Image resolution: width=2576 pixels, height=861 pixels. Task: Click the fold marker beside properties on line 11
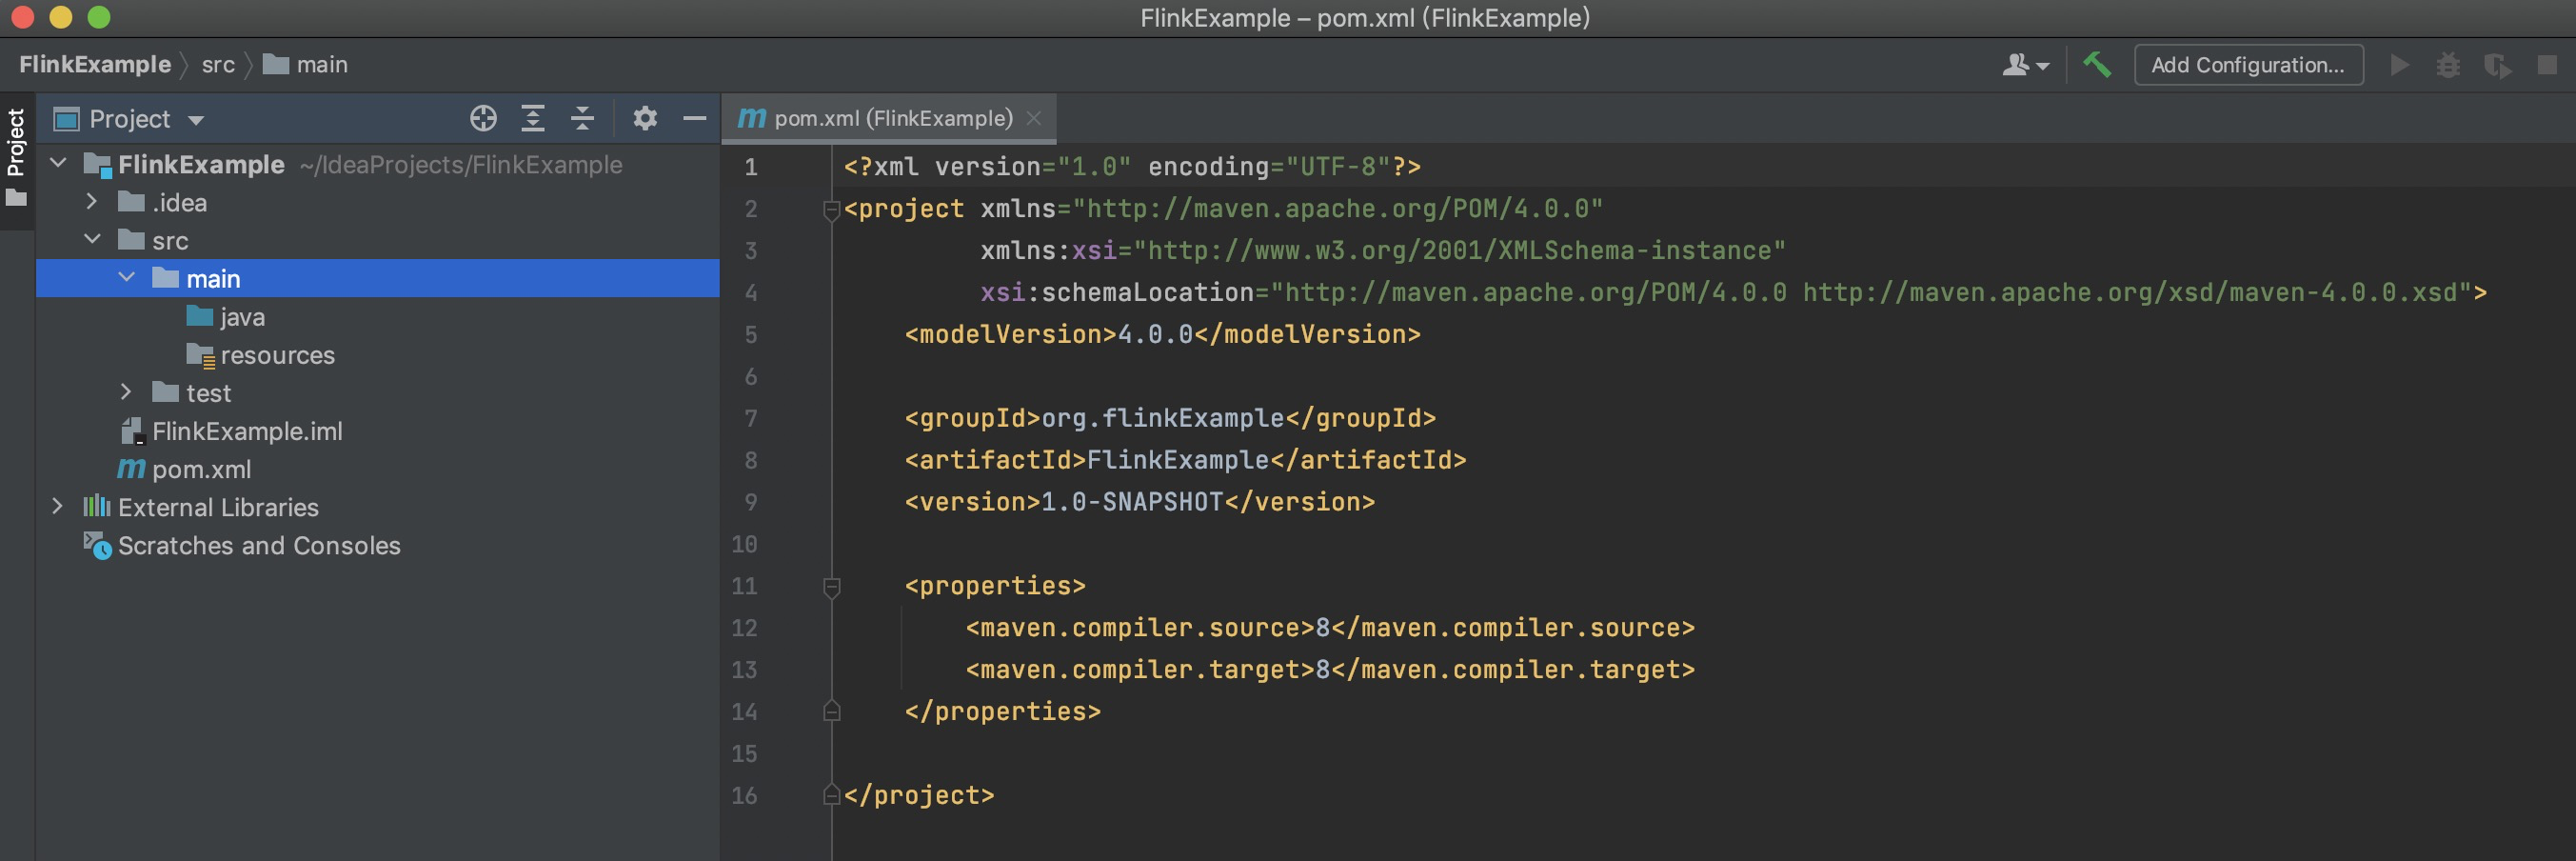pos(831,587)
